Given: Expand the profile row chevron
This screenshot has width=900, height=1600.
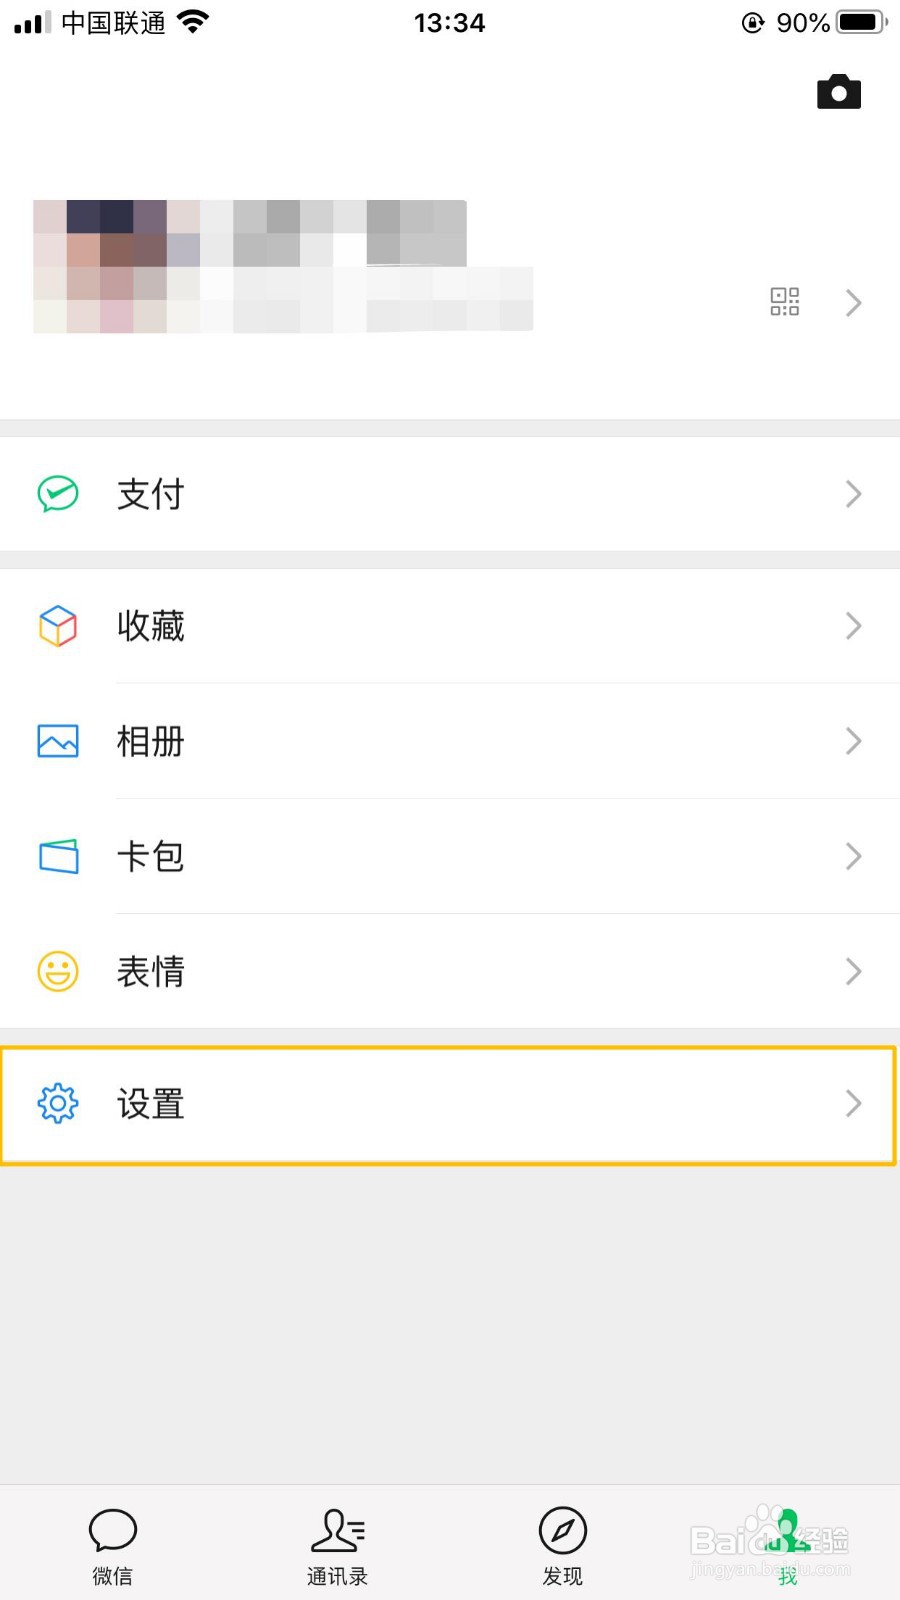Looking at the screenshot, I should pyautogui.click(x=853, y=302).
